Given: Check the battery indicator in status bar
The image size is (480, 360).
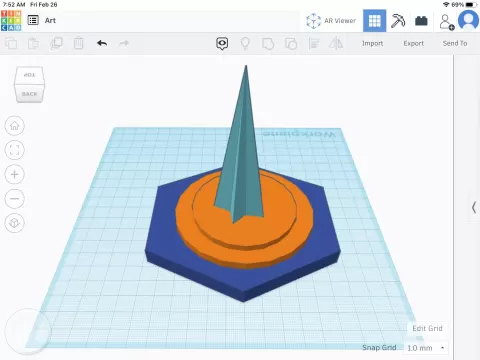Looking at the screenshot, I should tap(471, 5).
